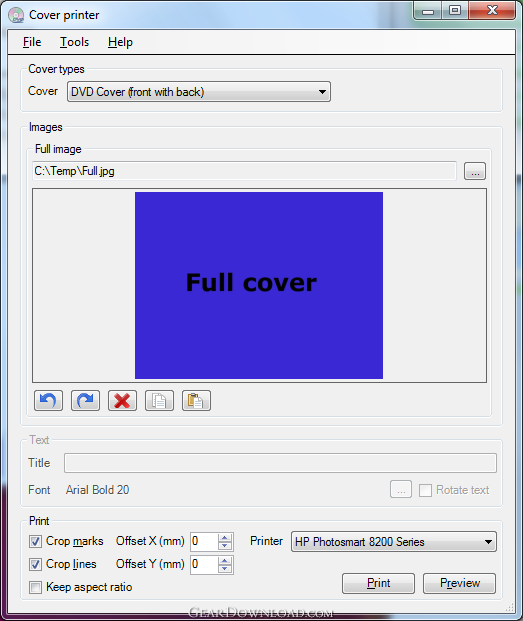This screenshot has width=523, height=621.
Task: Toggle the Crop marks checkbox
Action: click(x=35, y=541)
